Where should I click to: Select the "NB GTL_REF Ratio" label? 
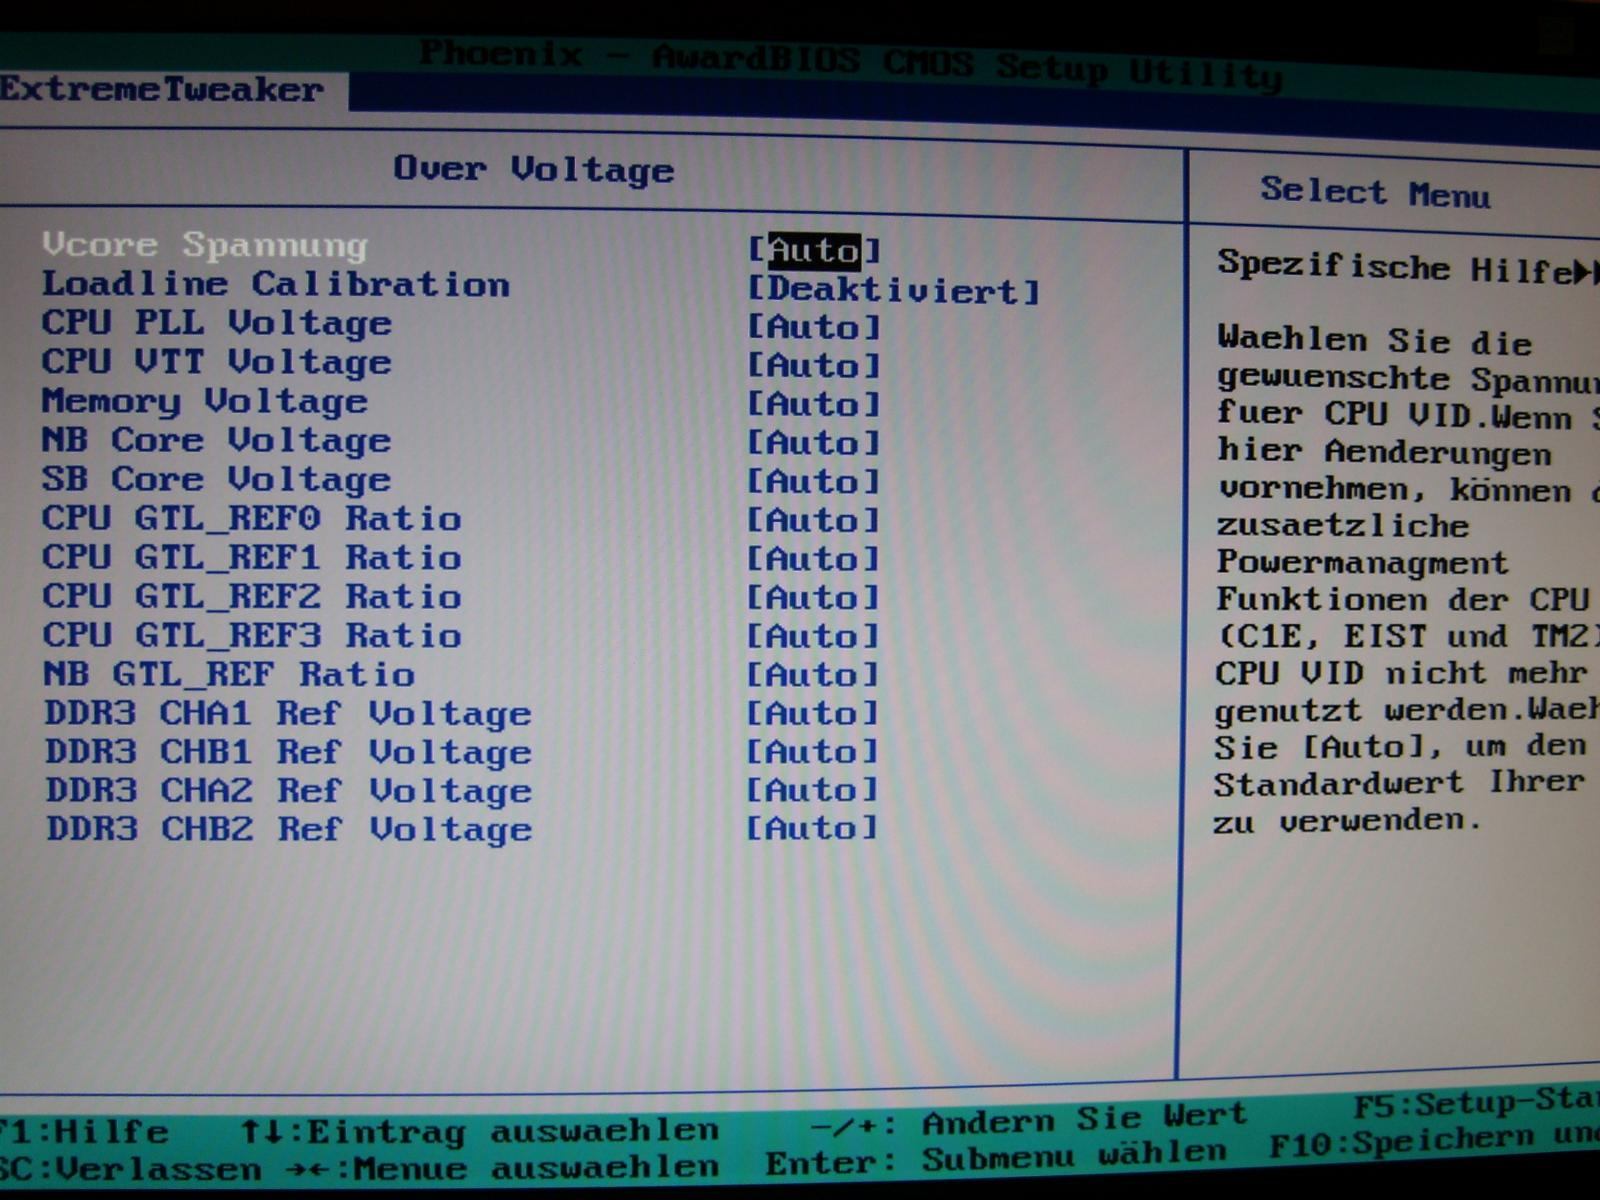tap(229, 674)
